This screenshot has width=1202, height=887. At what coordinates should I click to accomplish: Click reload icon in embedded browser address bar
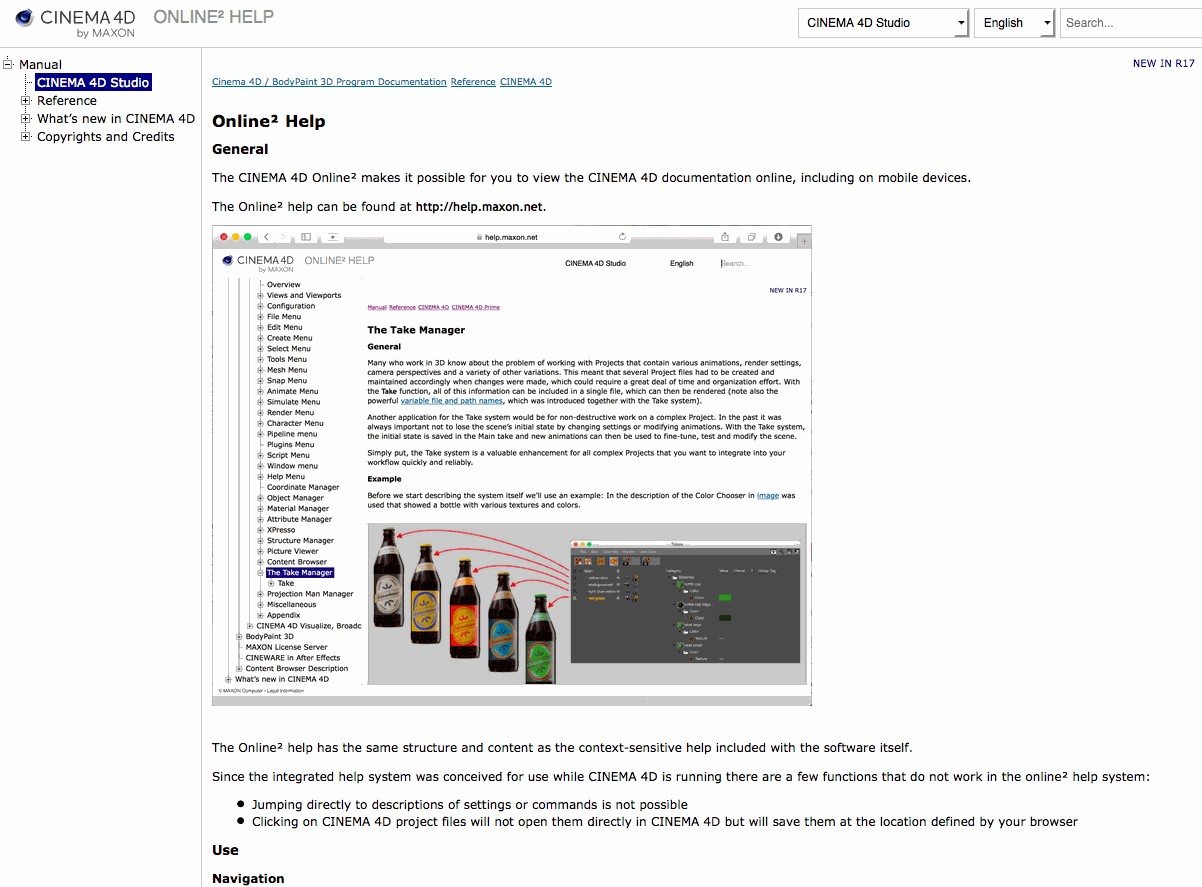click(x=622, y=237)
